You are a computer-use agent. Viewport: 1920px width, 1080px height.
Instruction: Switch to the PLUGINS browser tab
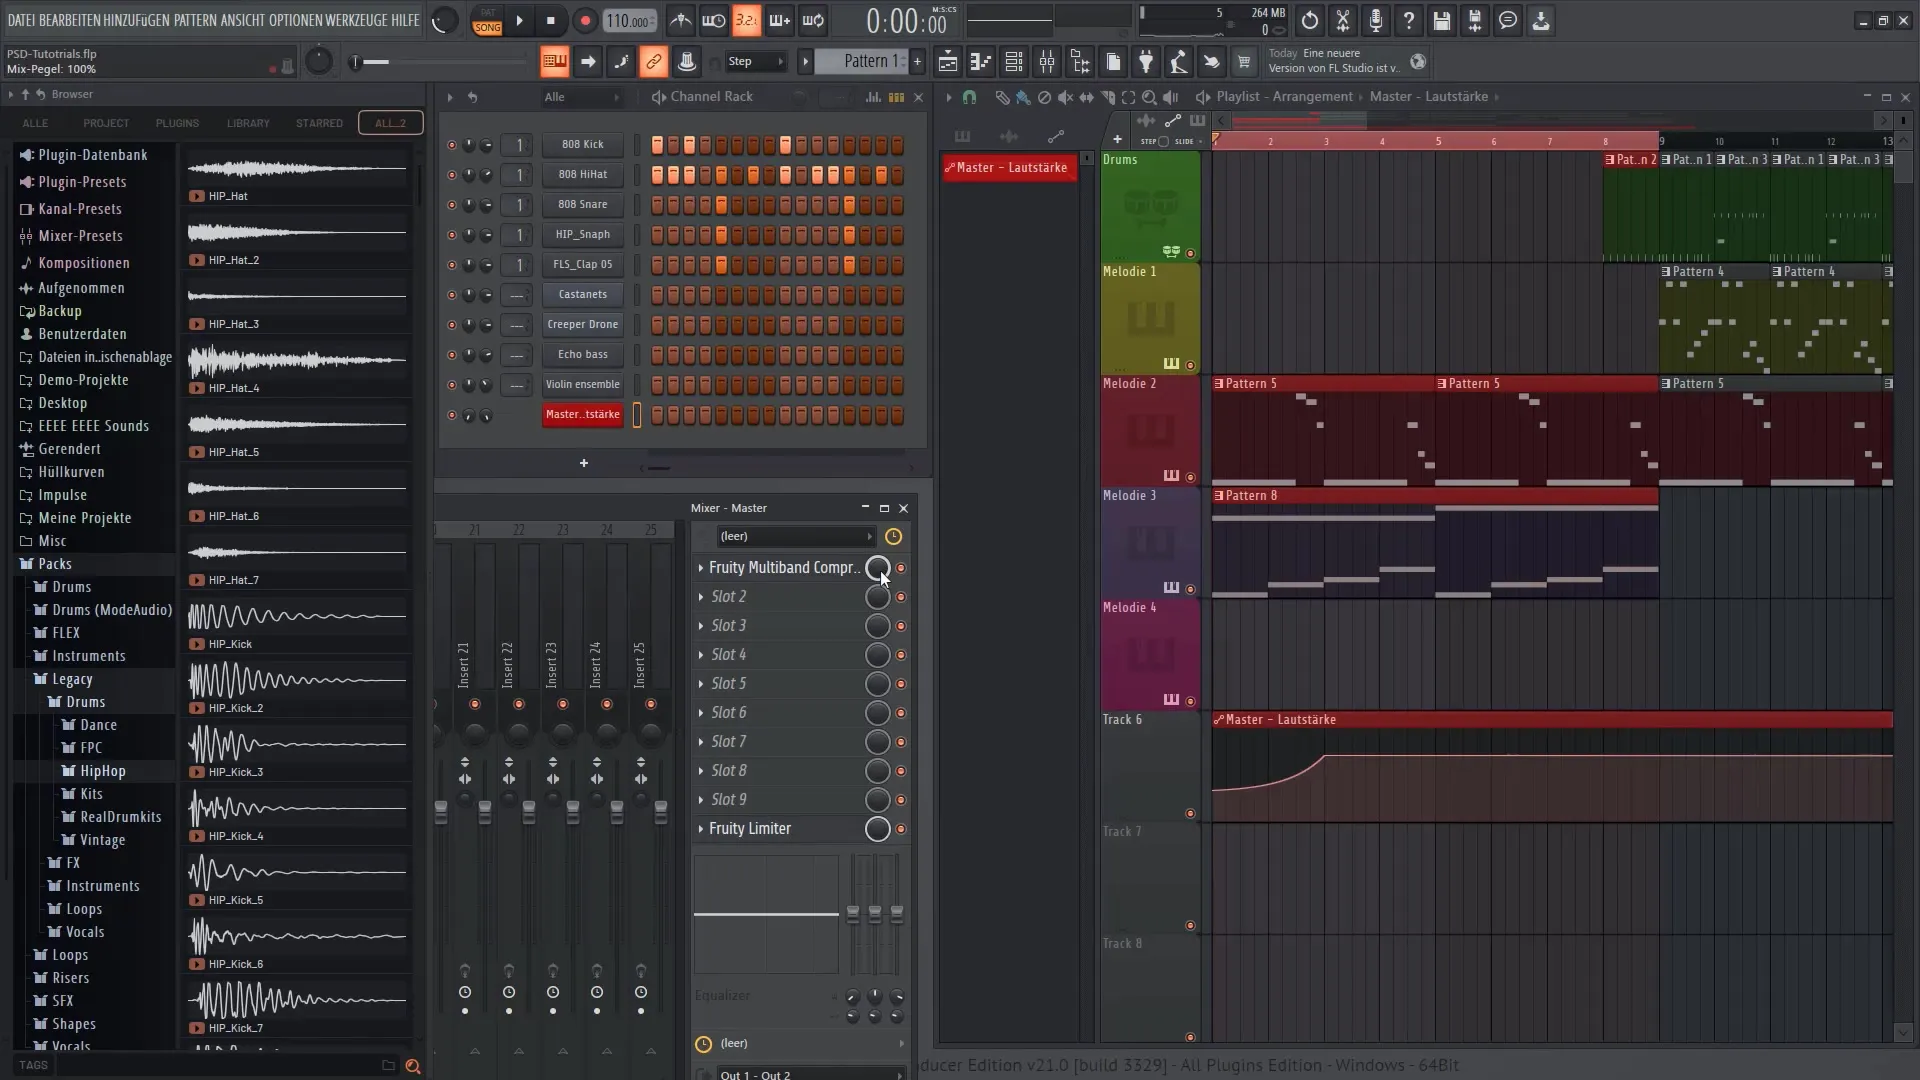pos(177,123)
